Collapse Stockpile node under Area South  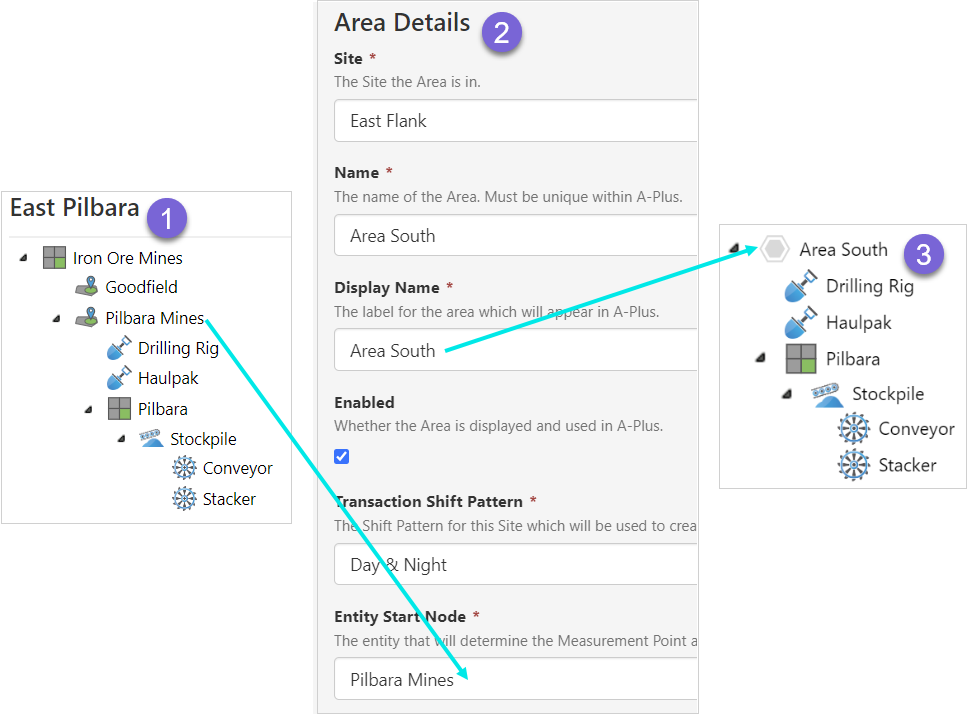tap(787, 394)
